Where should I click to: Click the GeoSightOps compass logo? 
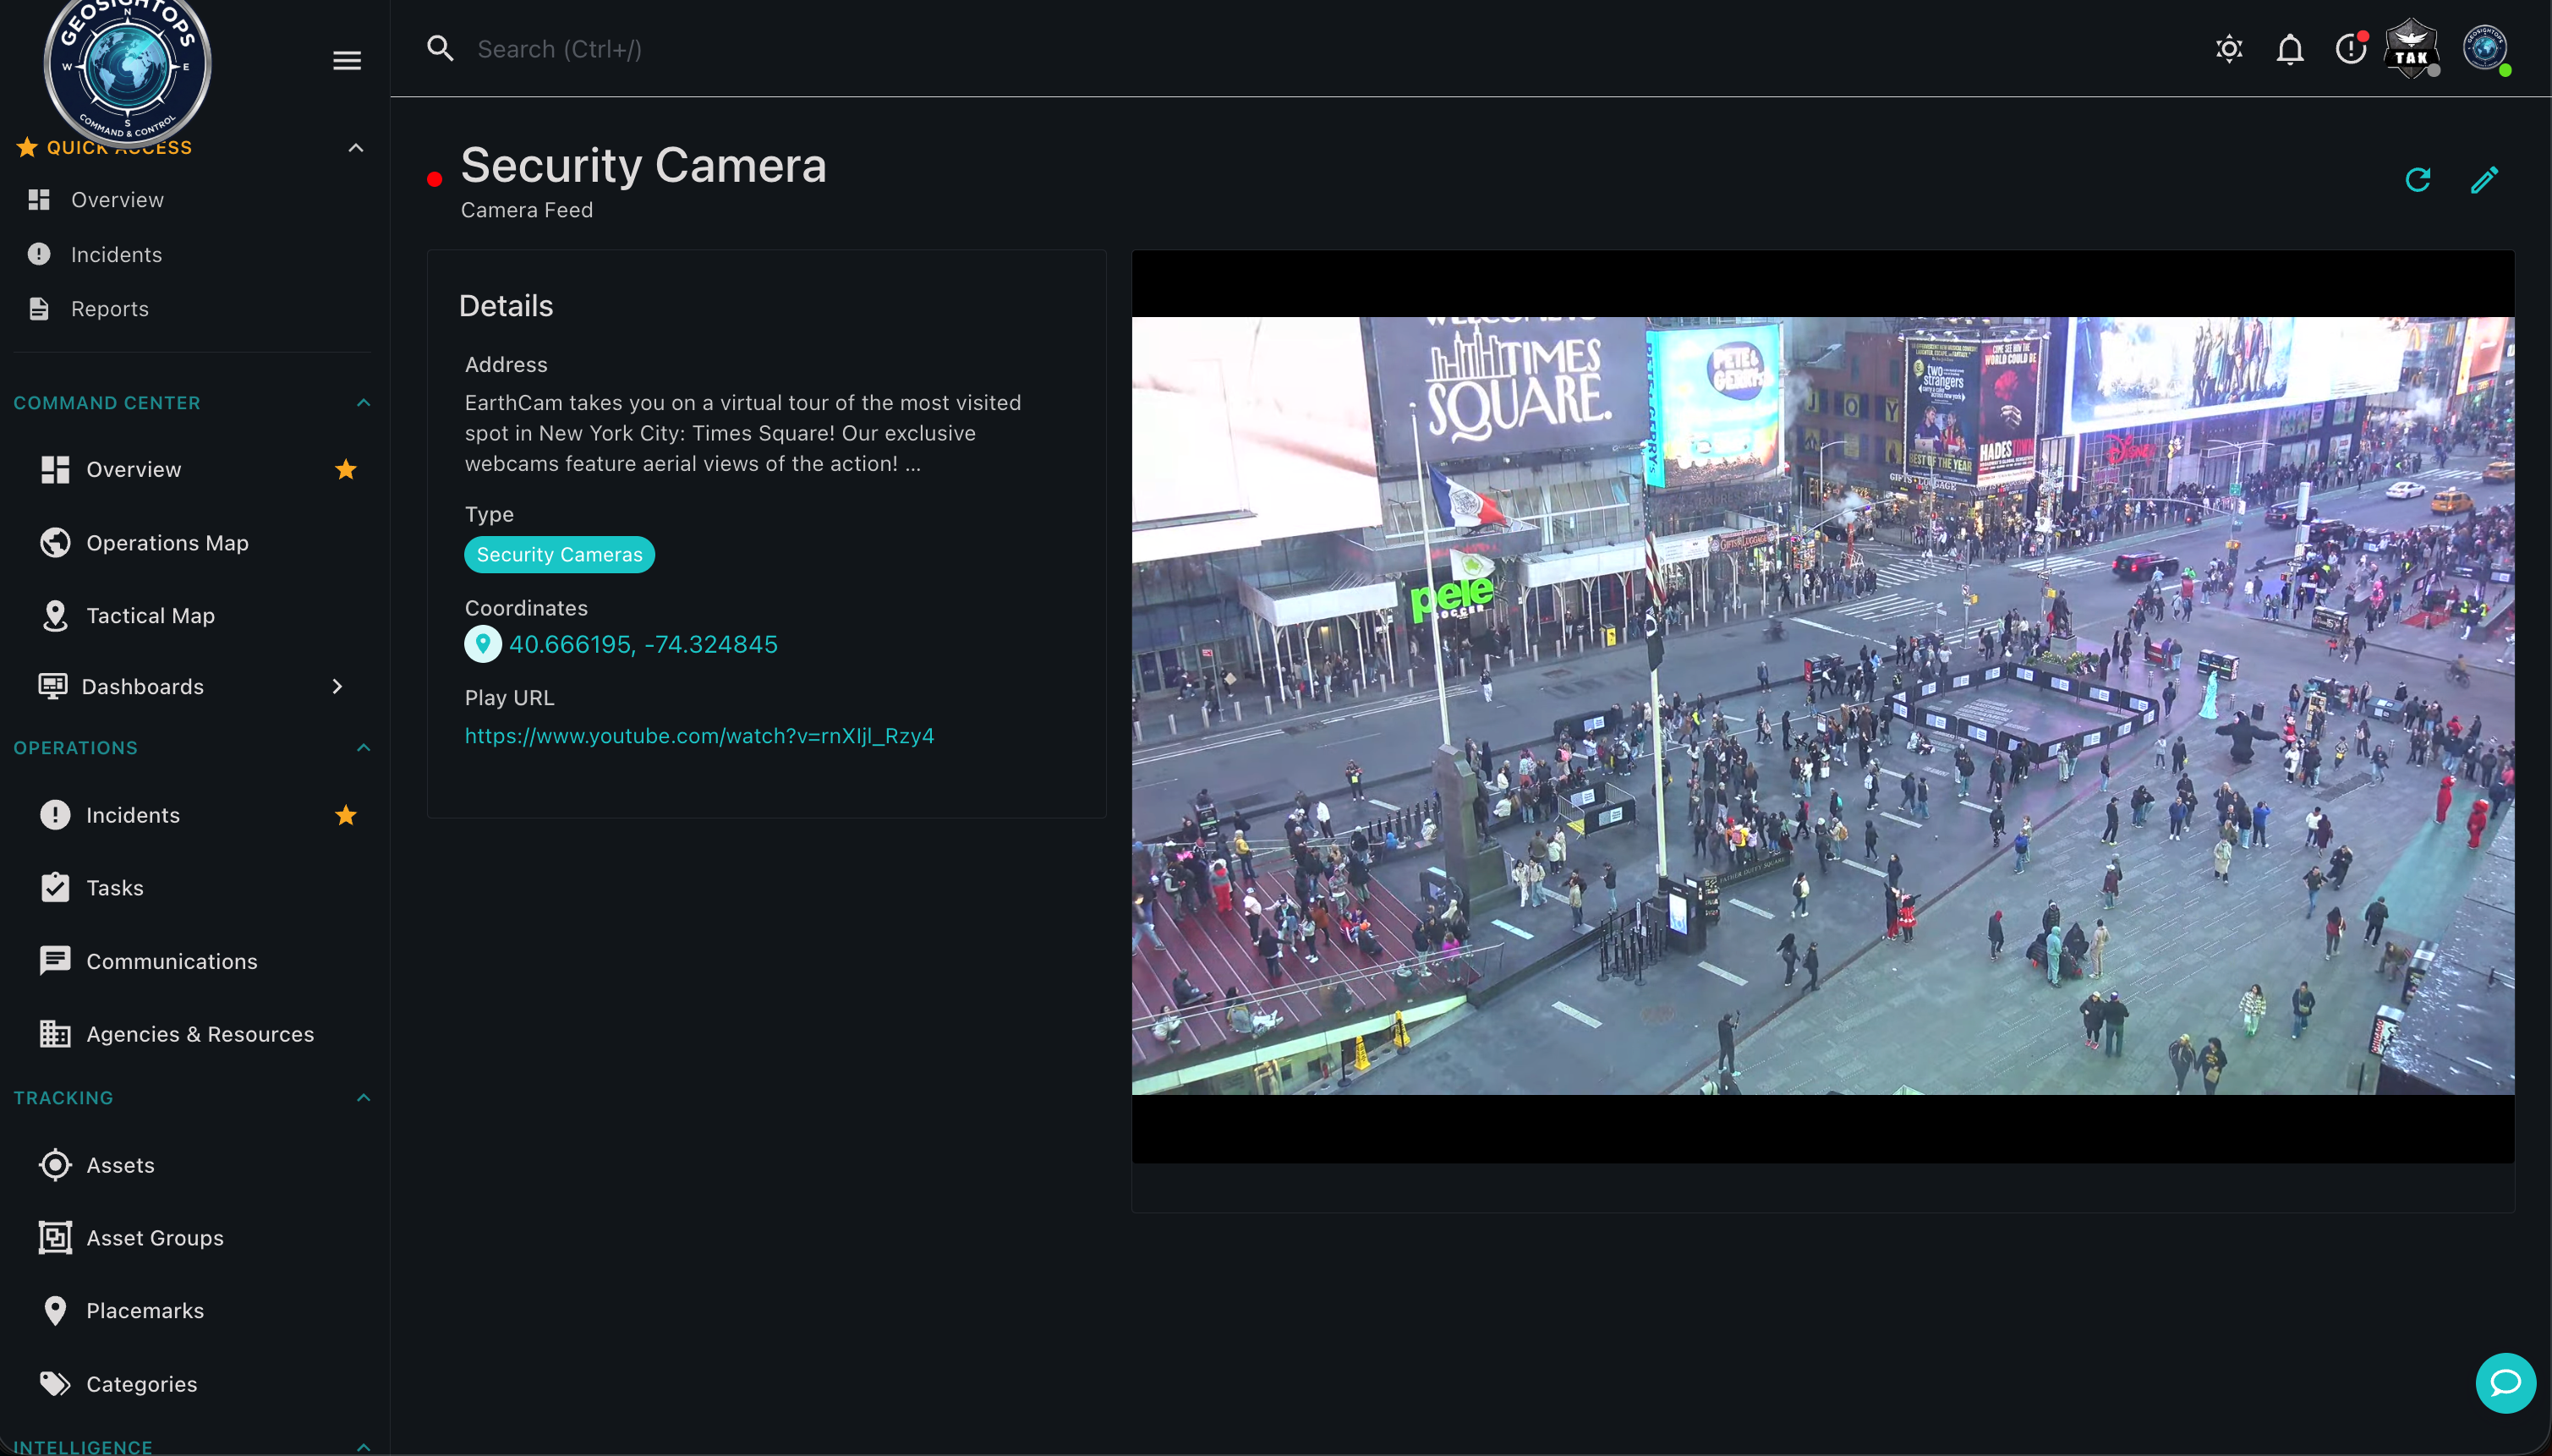[x=128, y=68]
